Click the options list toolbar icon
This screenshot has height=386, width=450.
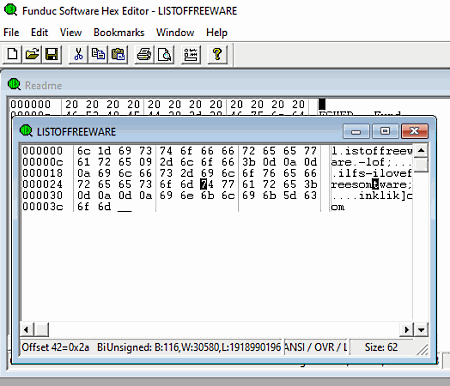pos(191,54)
